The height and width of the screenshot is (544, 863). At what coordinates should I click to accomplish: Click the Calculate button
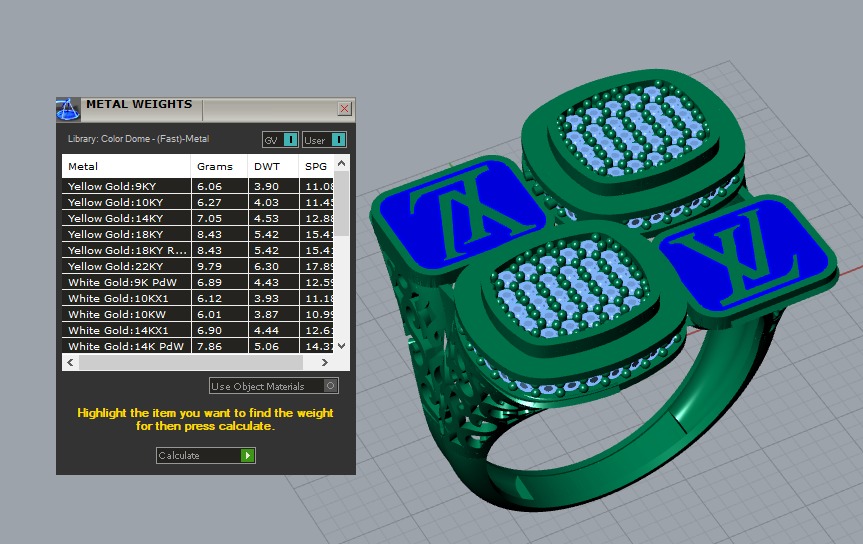tap(205, 455)
